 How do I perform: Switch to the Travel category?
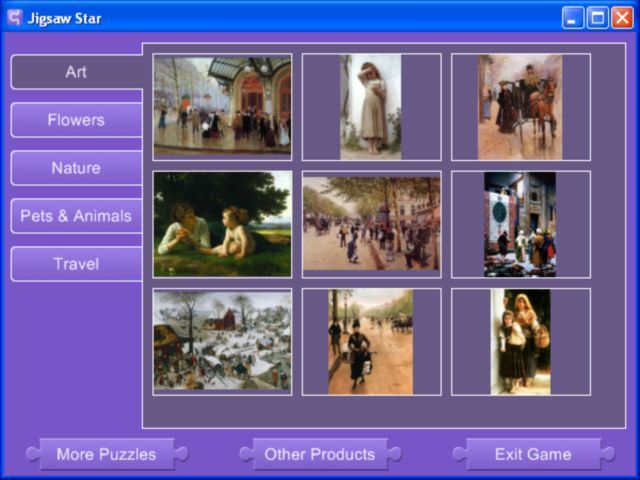[76, 264]
